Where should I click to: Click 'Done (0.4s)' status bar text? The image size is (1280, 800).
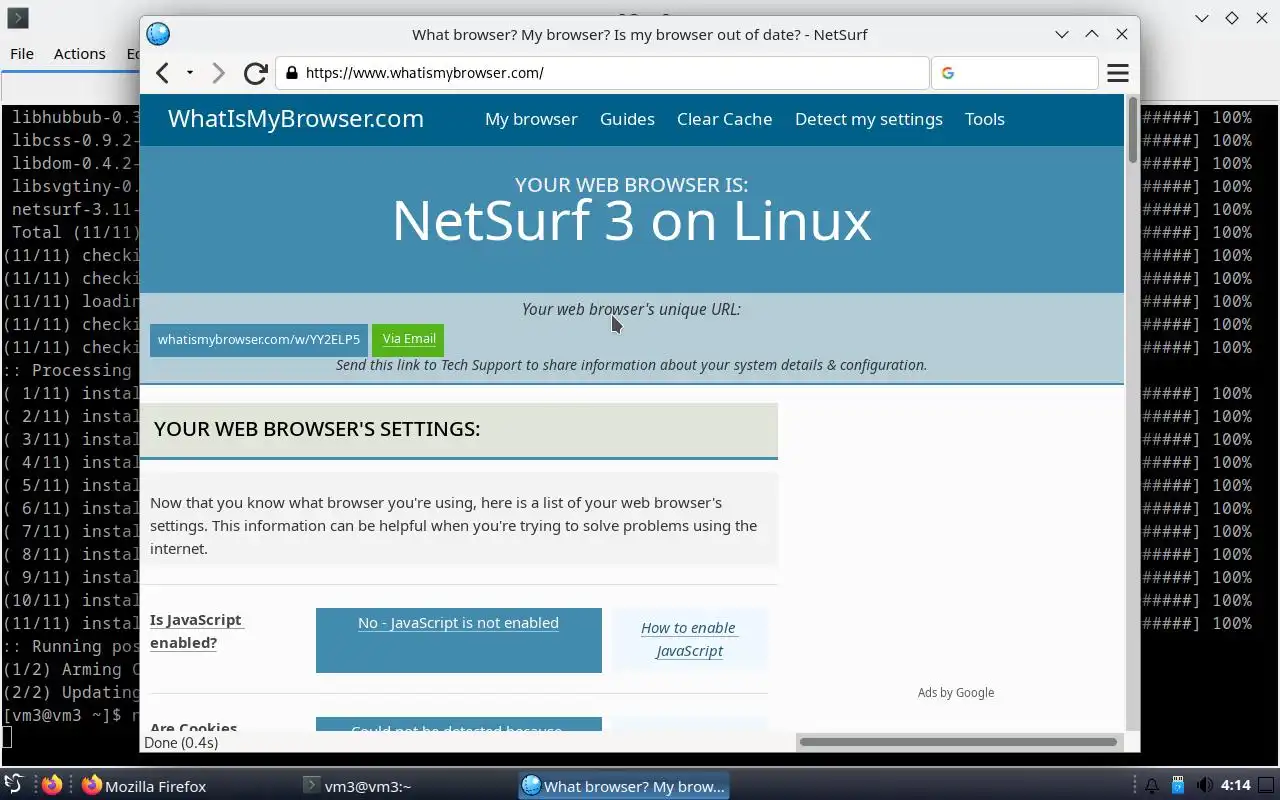coord(181,742)
